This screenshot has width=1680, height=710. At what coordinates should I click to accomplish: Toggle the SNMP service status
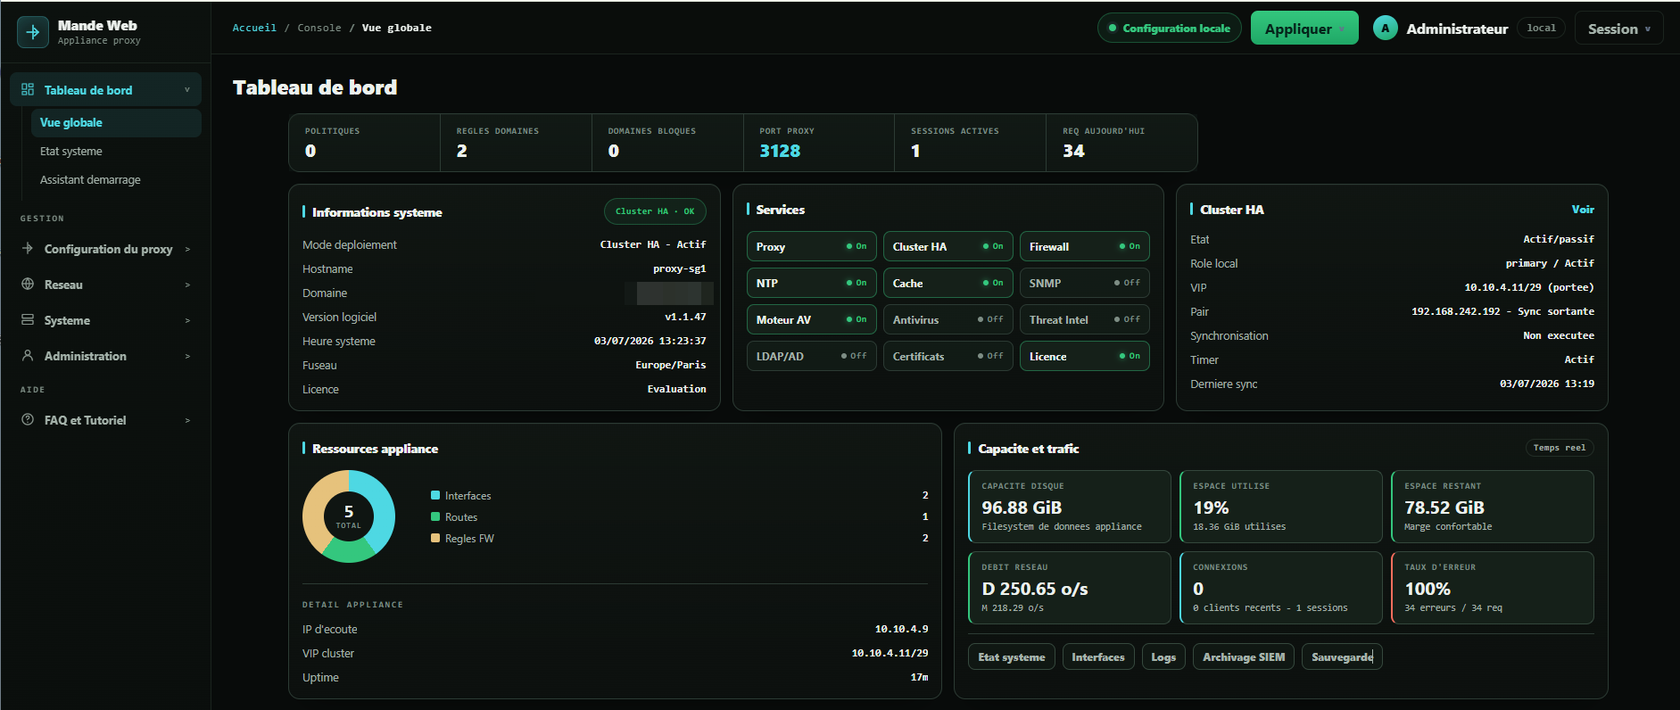coord(1127,283)
